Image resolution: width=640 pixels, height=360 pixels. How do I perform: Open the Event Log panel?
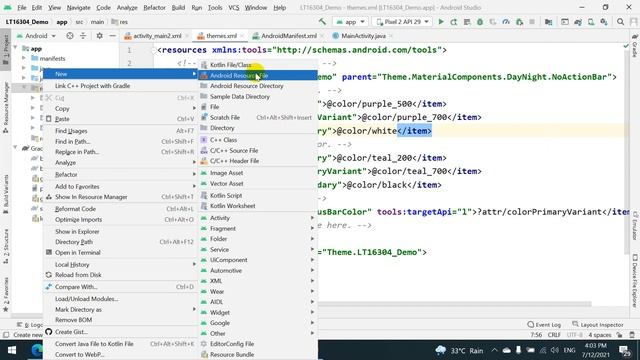(x=544, y=324)
